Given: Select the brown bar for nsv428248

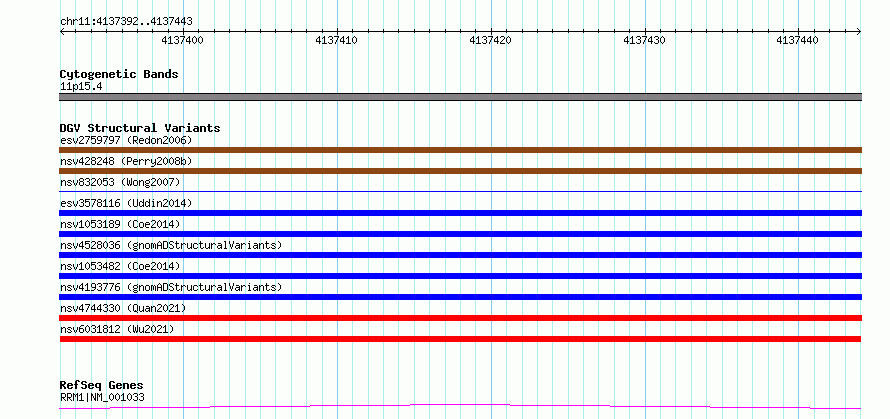Looking at the screenshot, I should point(460,171).
